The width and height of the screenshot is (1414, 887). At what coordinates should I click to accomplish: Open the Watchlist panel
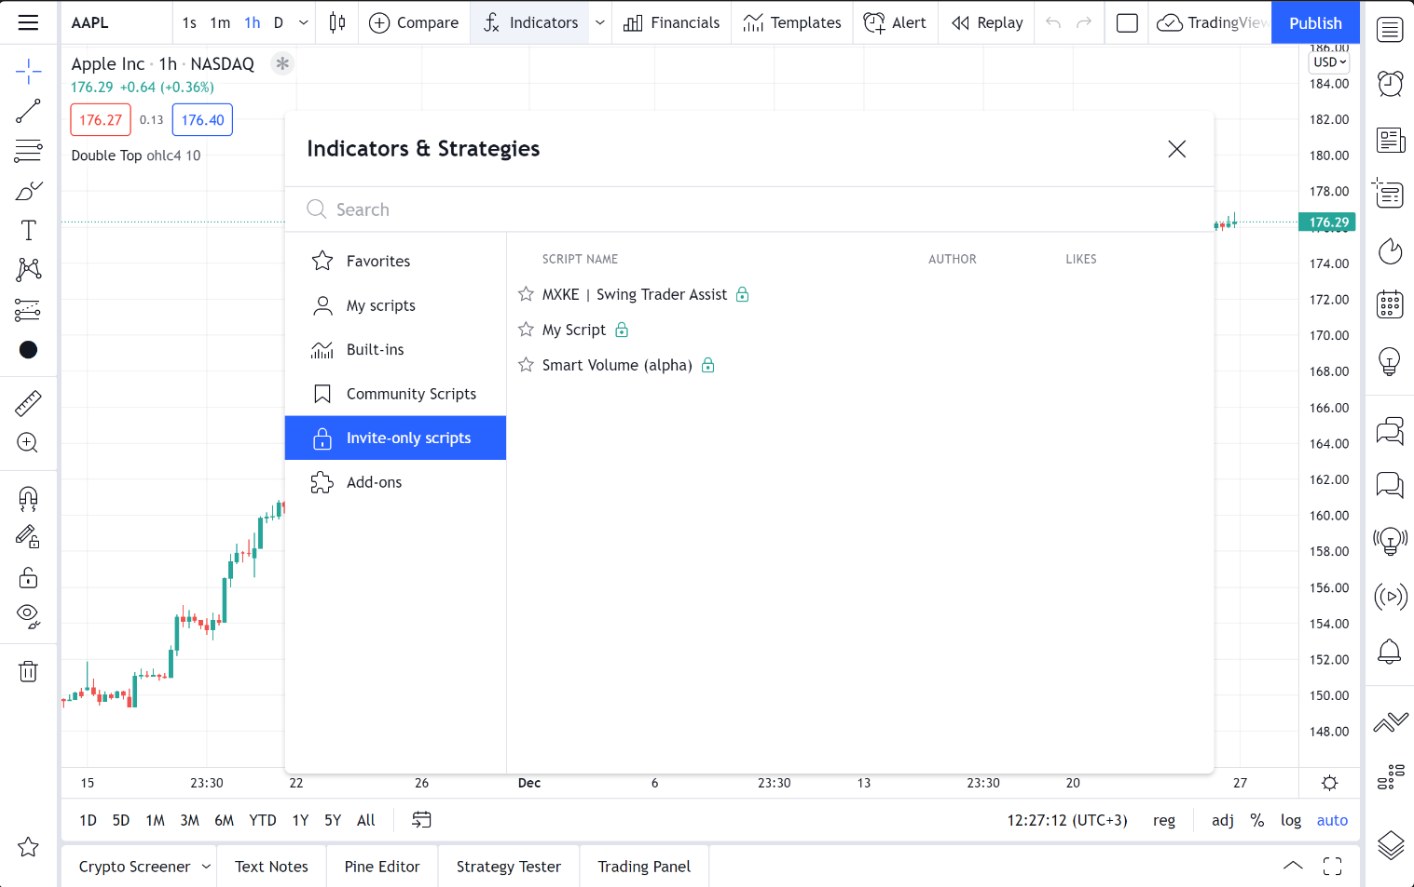(x=1390, y=29)
